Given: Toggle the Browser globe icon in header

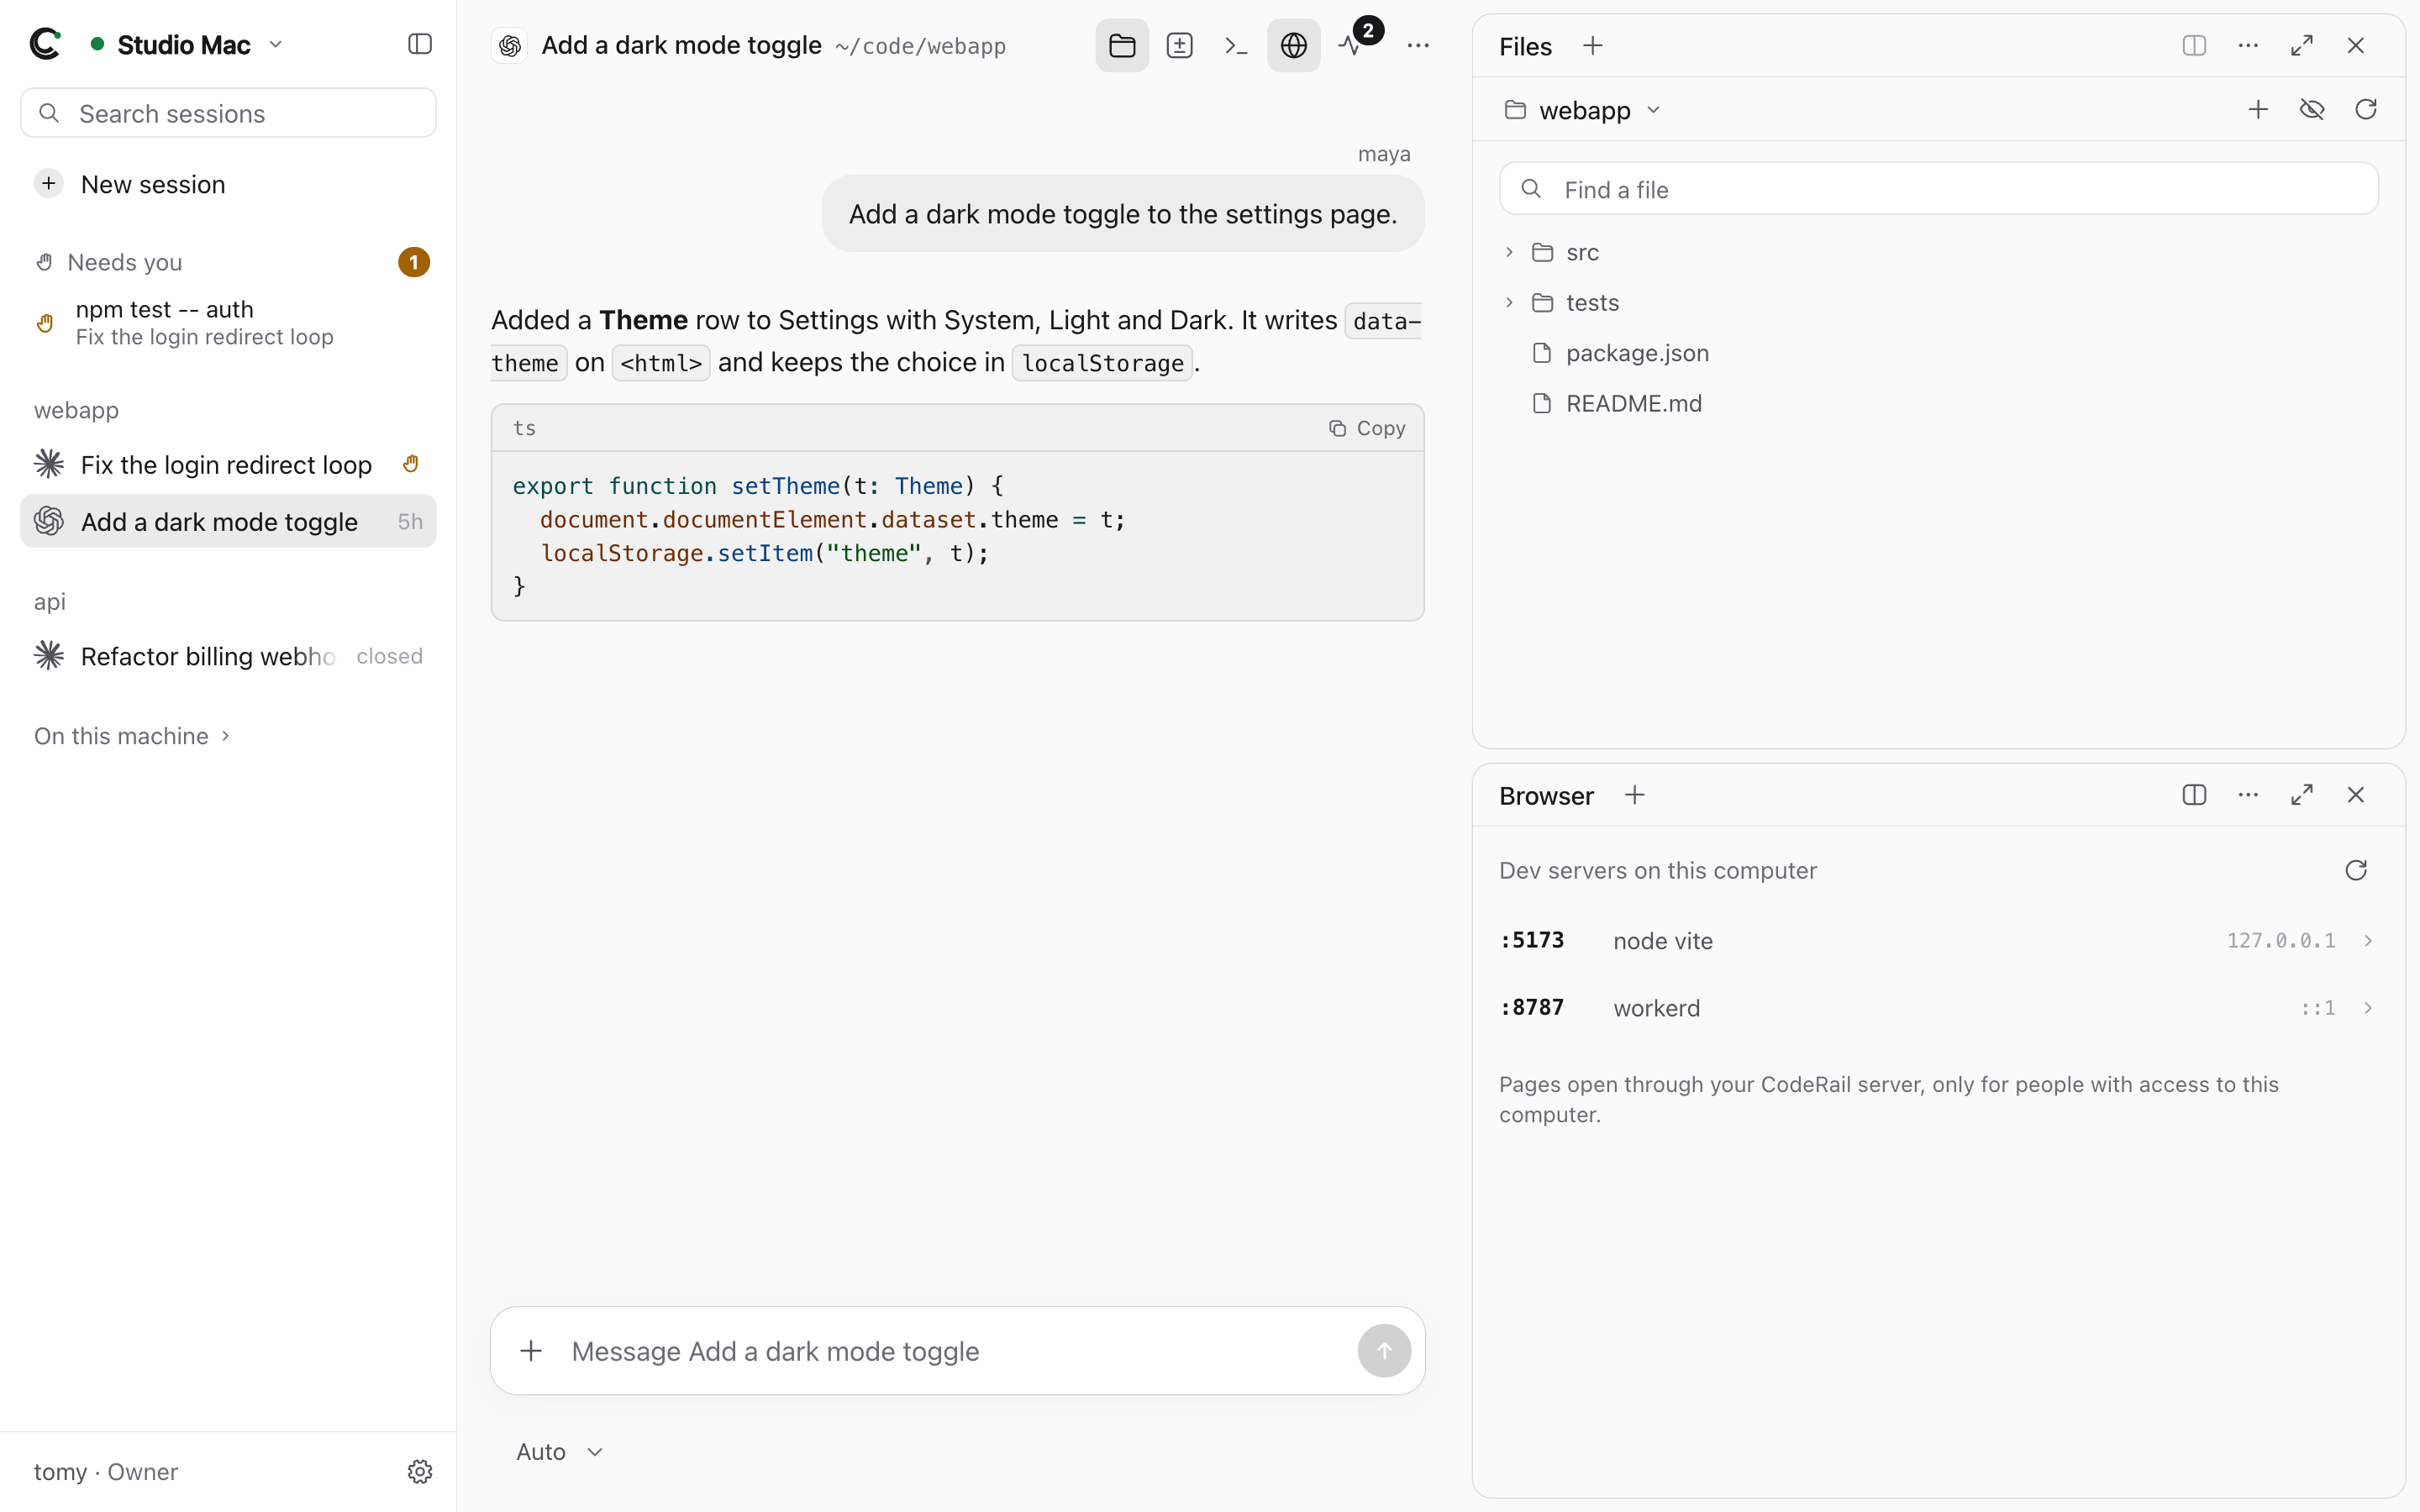Looking at the screenshot, I should click(1294, 45).
